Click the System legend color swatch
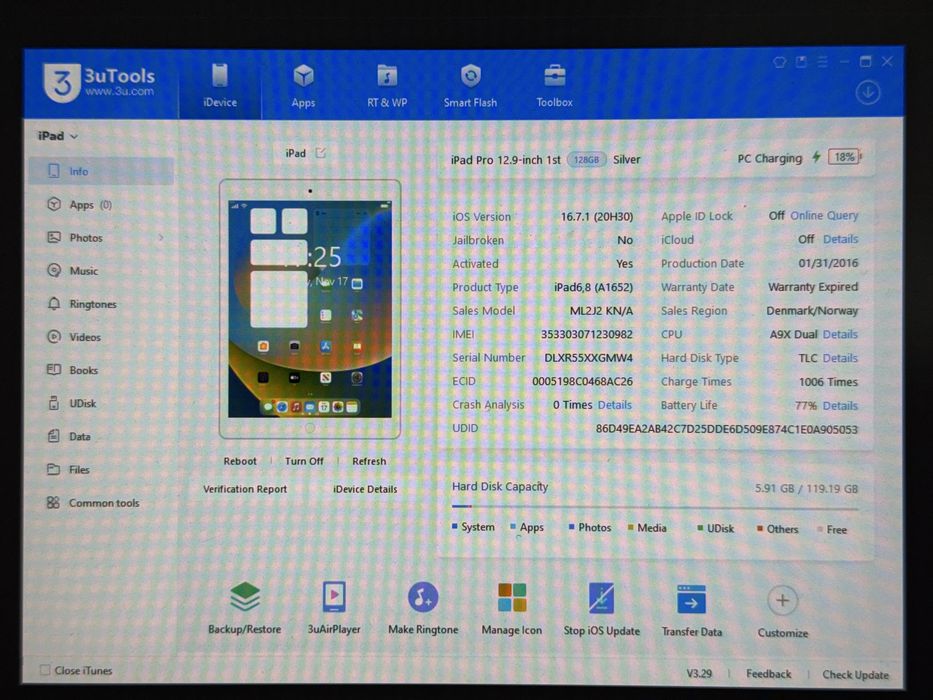 [x=455, y=527]
